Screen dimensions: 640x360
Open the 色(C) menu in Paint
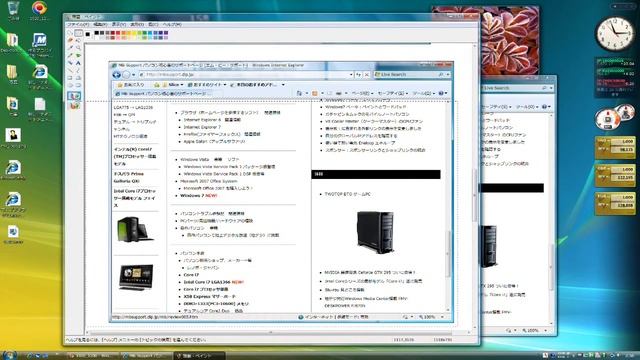[x=153, y=24]
